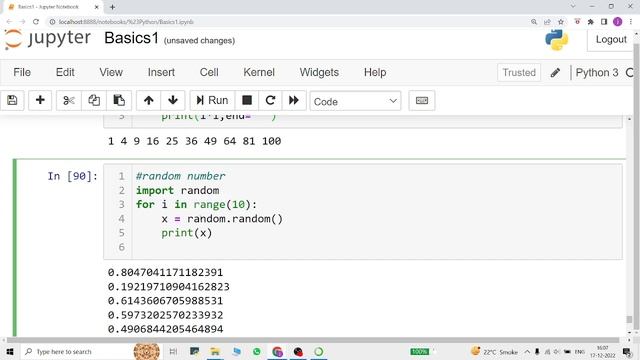640x360 pixels.
Task: Close the Basics1 browser tab
Action: coord(97,7)
